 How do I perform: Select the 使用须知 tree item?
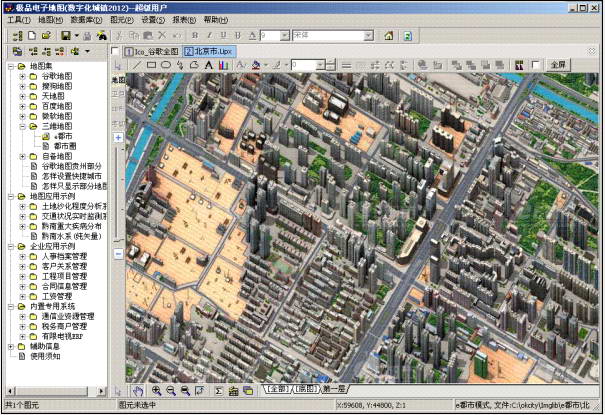pos(45,357)
